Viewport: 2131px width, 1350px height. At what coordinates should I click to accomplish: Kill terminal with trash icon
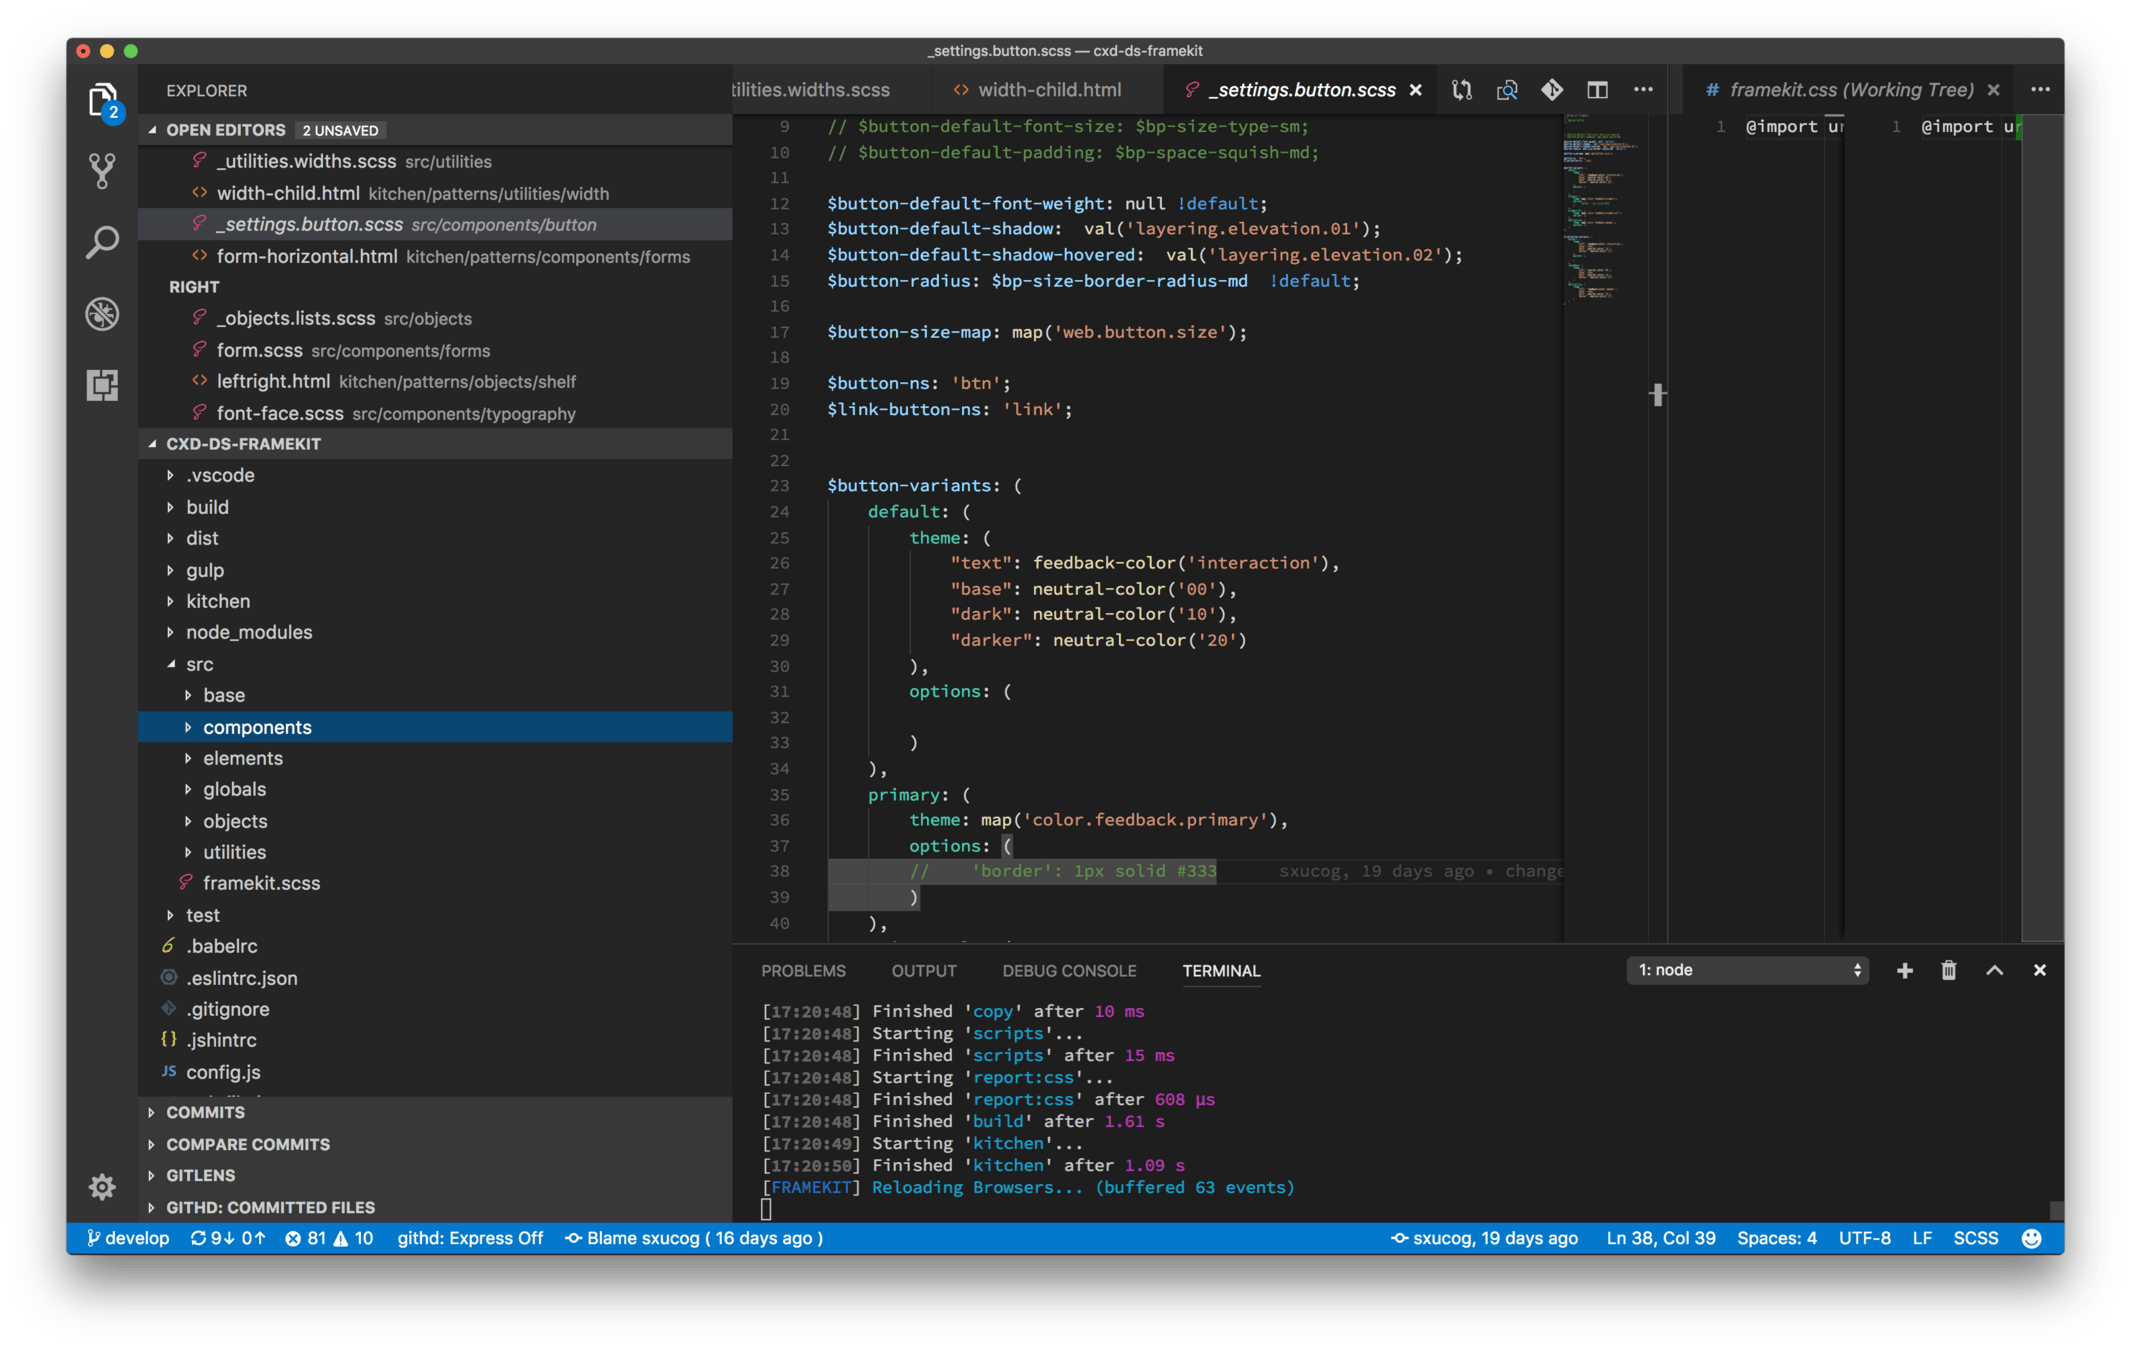tap(1948, 970)
